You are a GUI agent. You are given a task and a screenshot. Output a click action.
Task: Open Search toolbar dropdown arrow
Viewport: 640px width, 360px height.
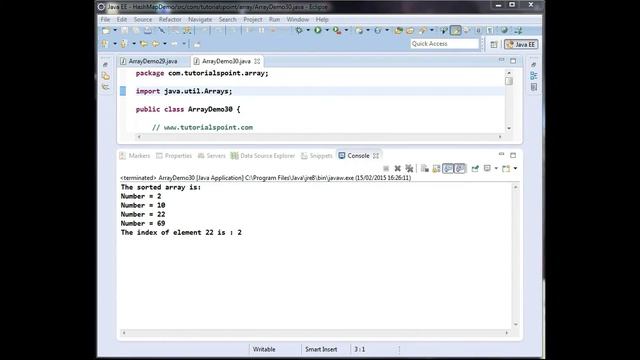(x=432, y=30)
